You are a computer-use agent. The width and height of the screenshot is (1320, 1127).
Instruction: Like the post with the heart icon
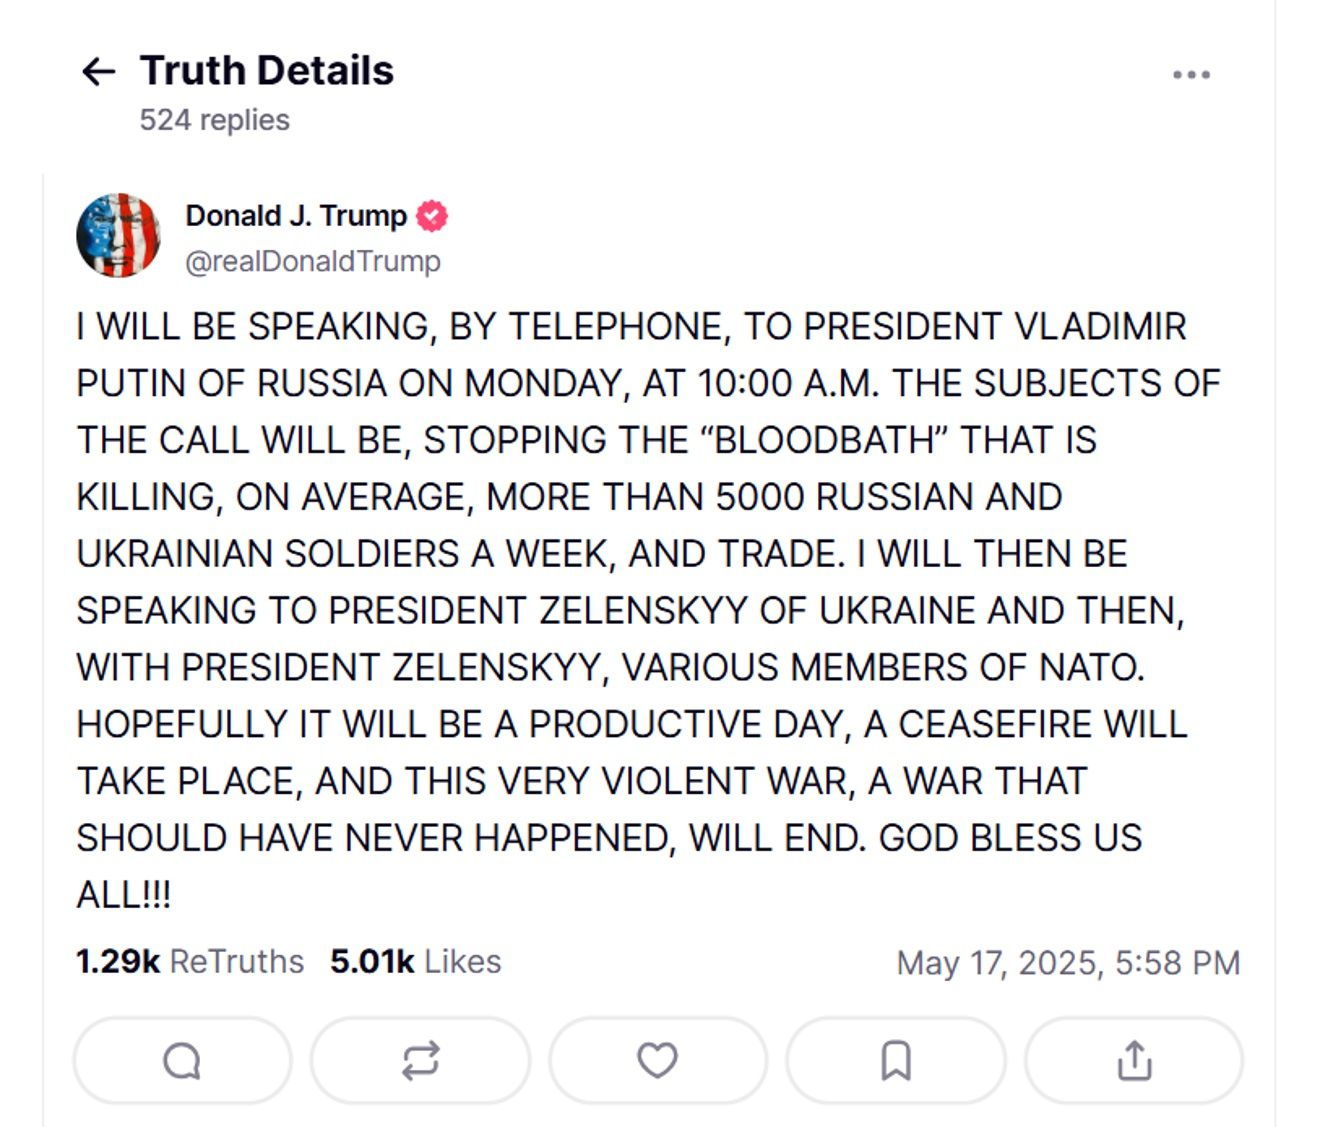(x=657, y=1060)
